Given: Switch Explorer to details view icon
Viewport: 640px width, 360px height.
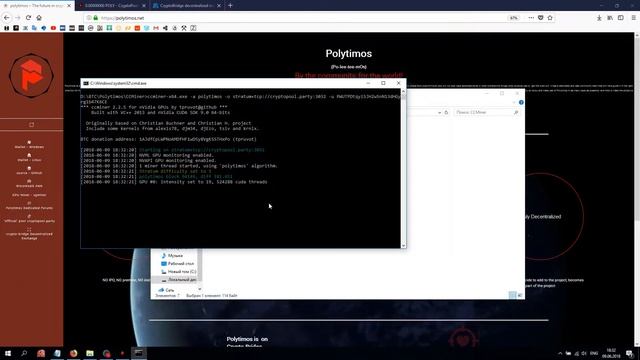Looking at the screenshot, I should tap(513, 295).
